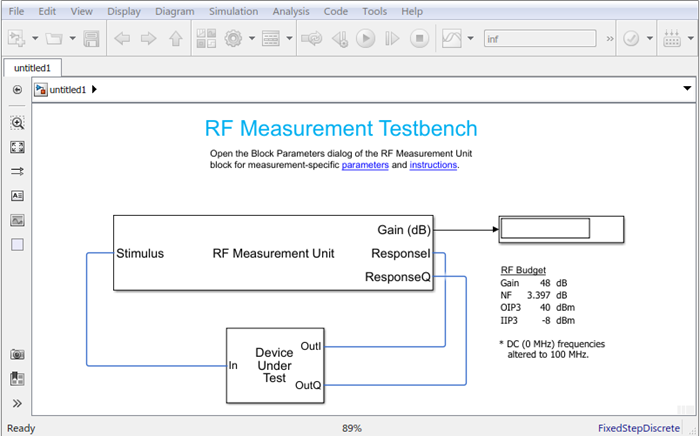This screenshot has width=700, height=436.
Task: Click the Save model icon
Action: click(92, 39)
